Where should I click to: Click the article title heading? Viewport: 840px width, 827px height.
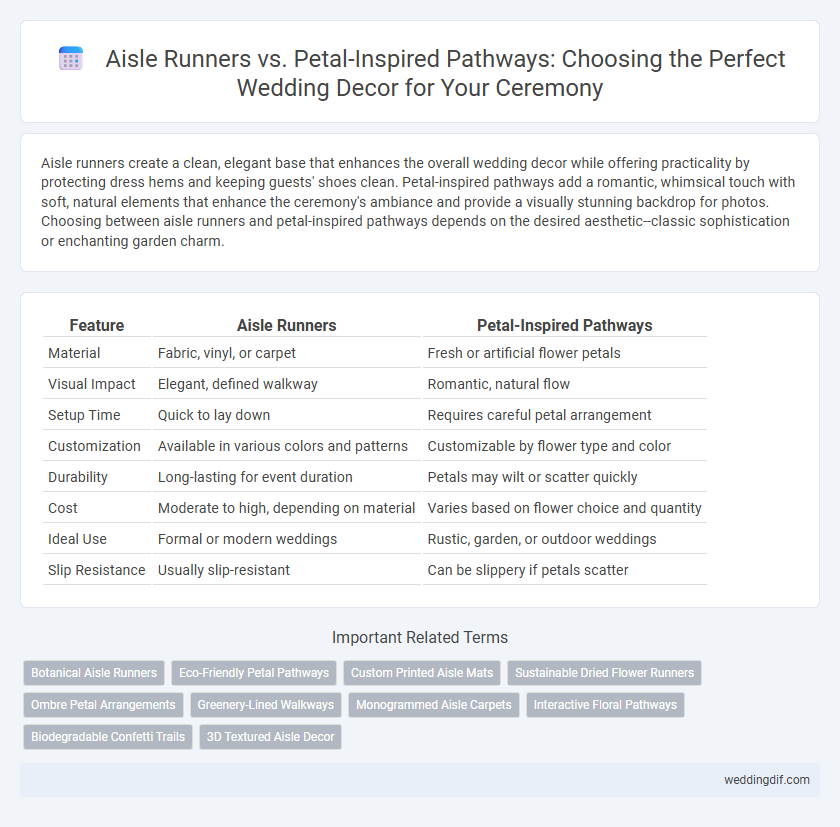click(420, 73)
